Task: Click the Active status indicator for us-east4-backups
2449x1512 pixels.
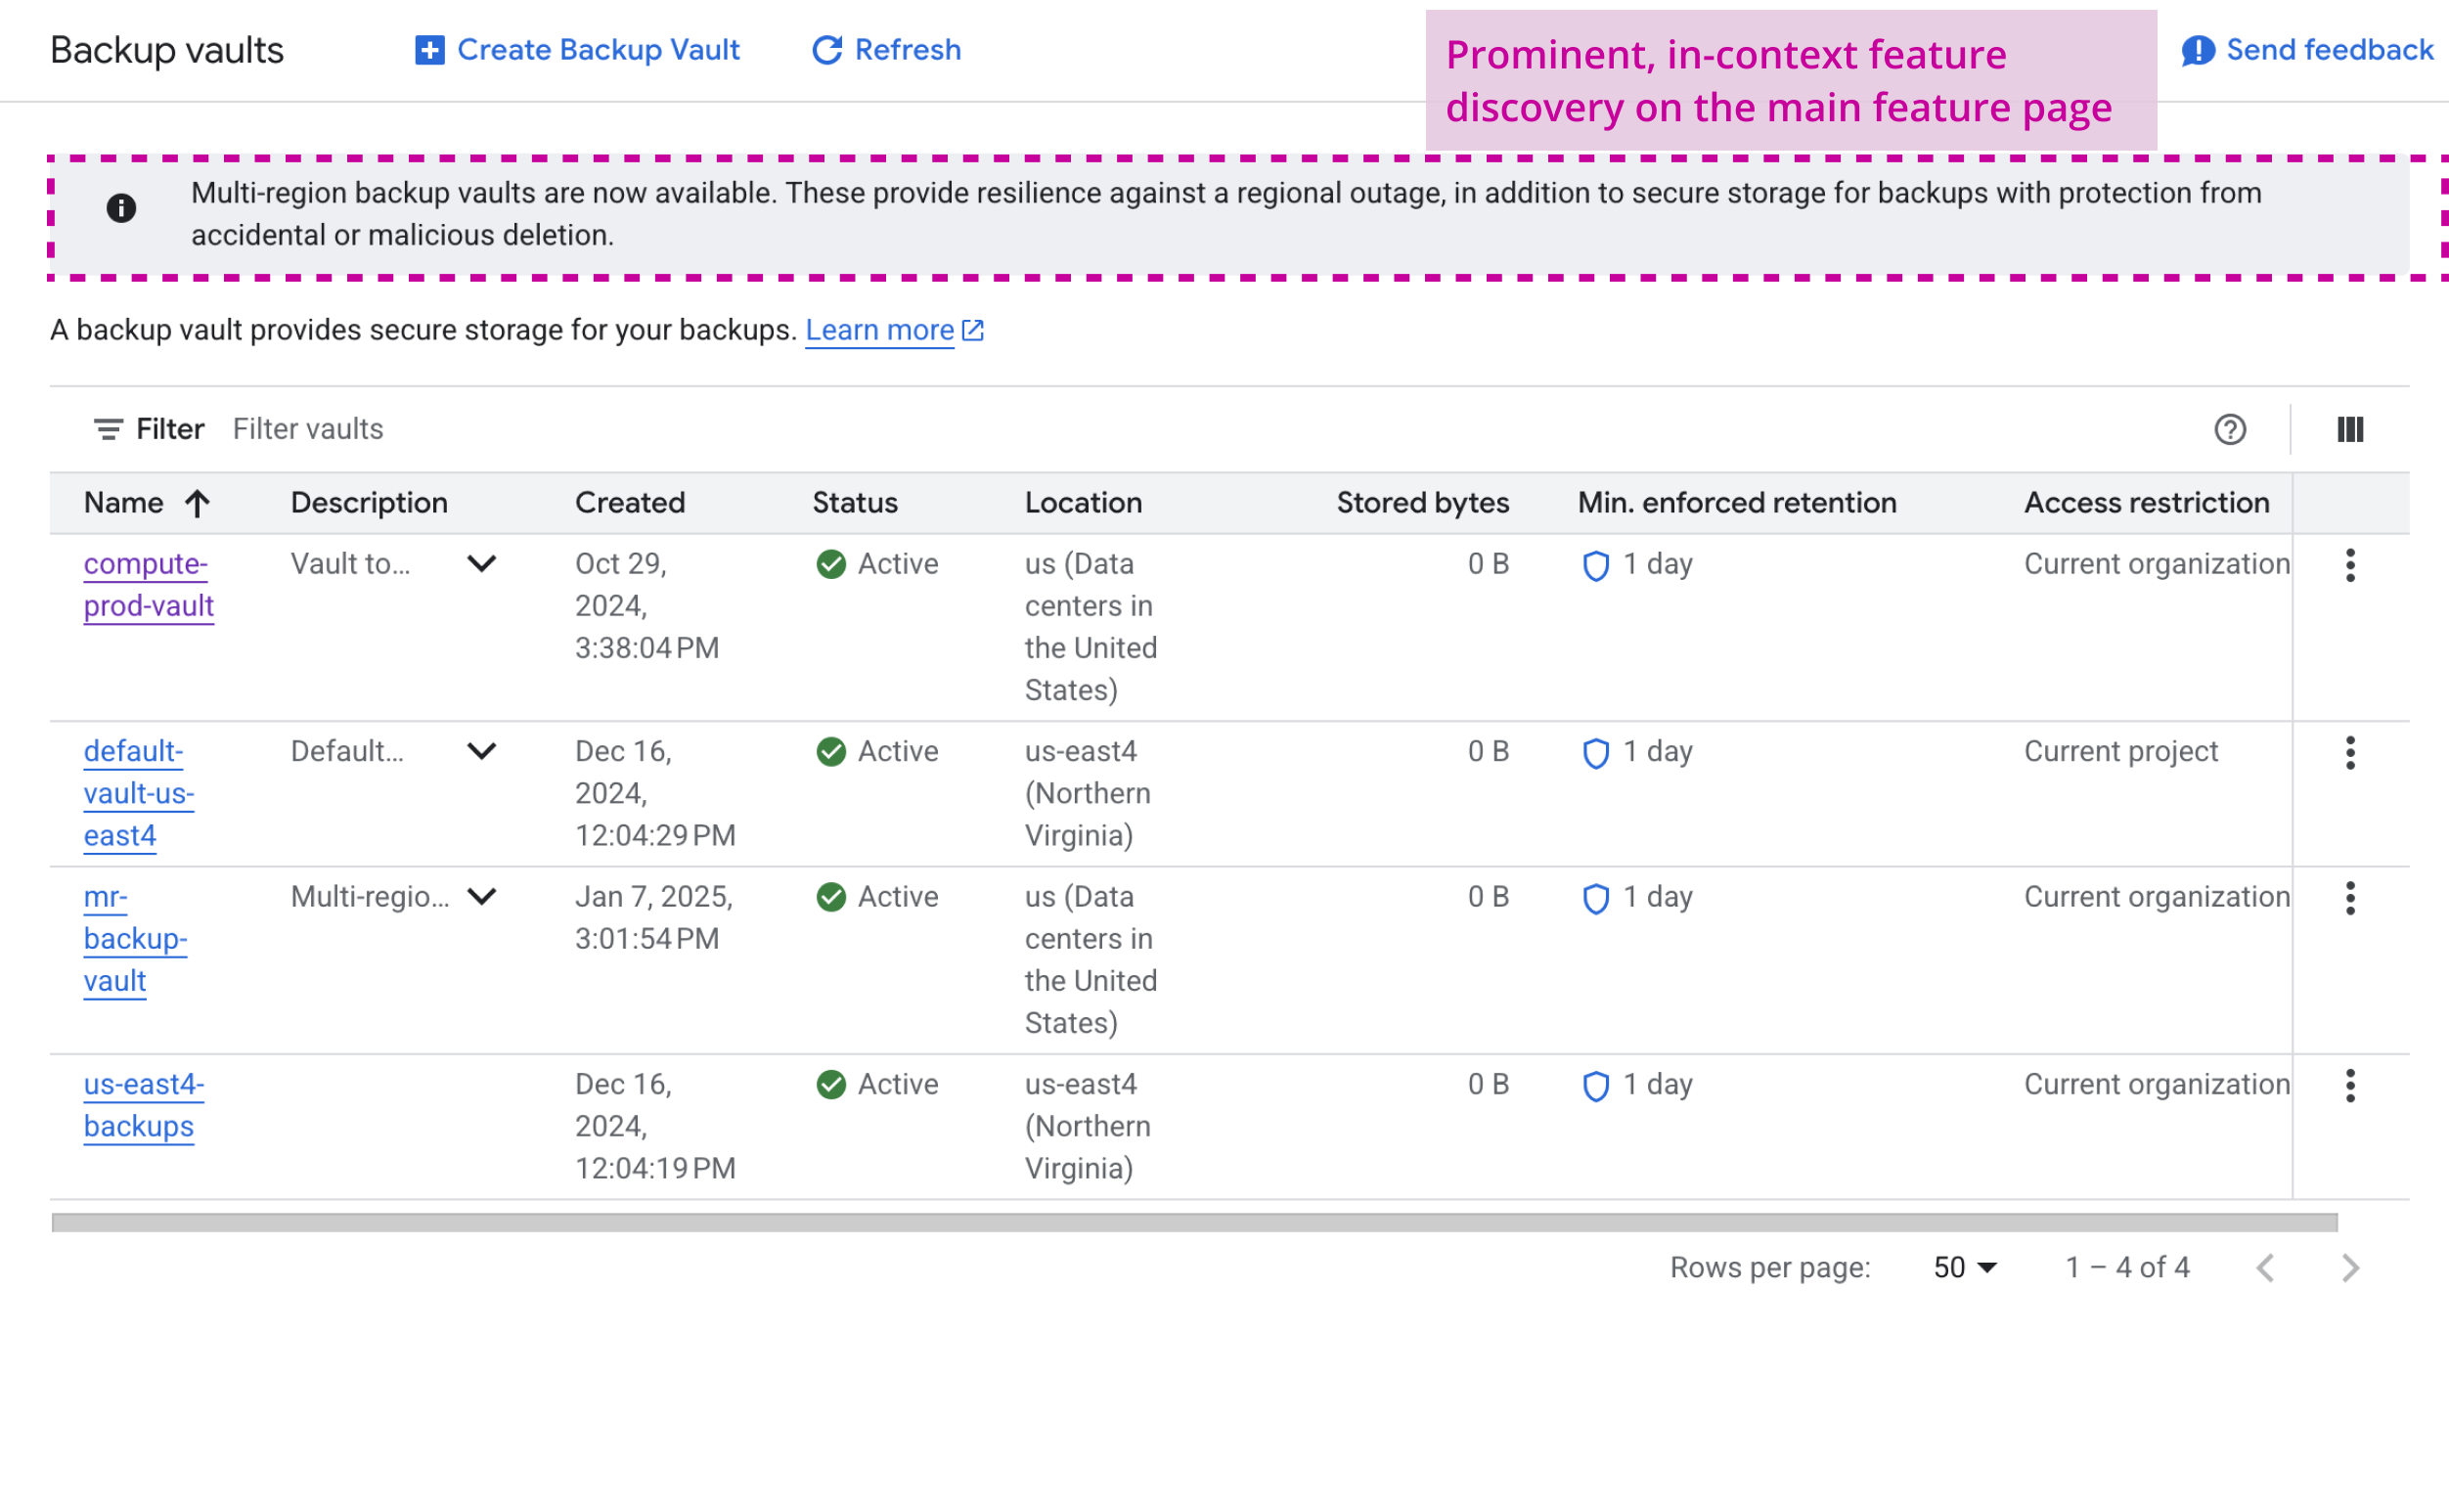Action: pyautogui.click(x=831, y=1085)
